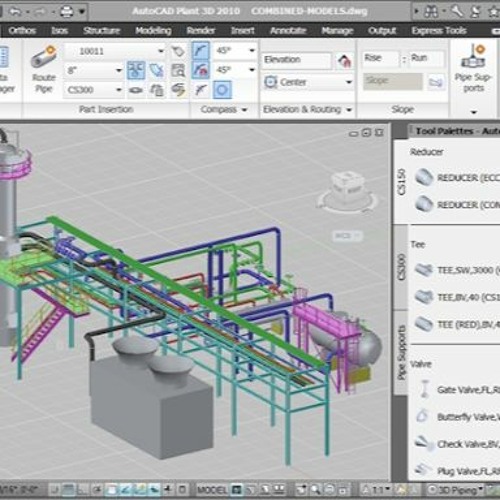Expand the Compass panel arrow
This screenshot has width=500, height=500.
click(x=244, y=110)
